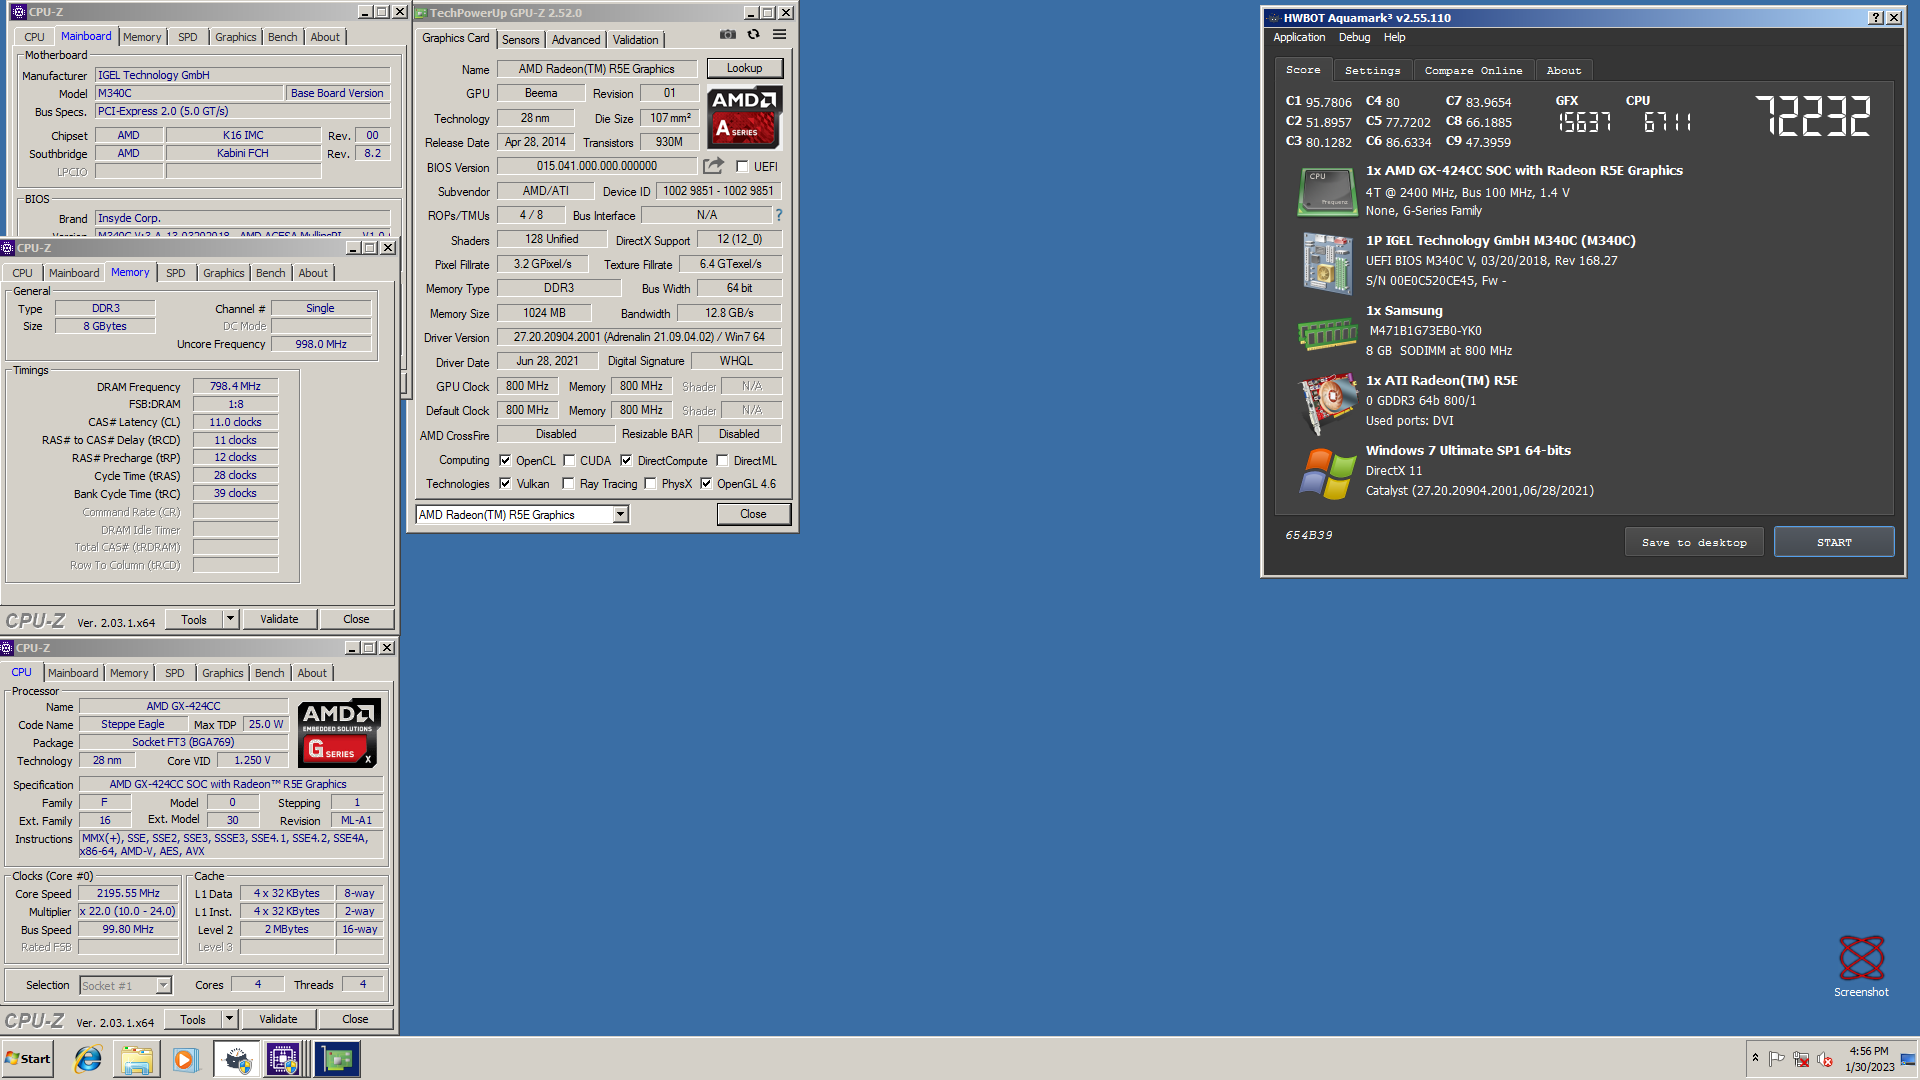1920x1080 pixels.
Task: Click the network disconnected tray icon
Action: (1801, 1059)
